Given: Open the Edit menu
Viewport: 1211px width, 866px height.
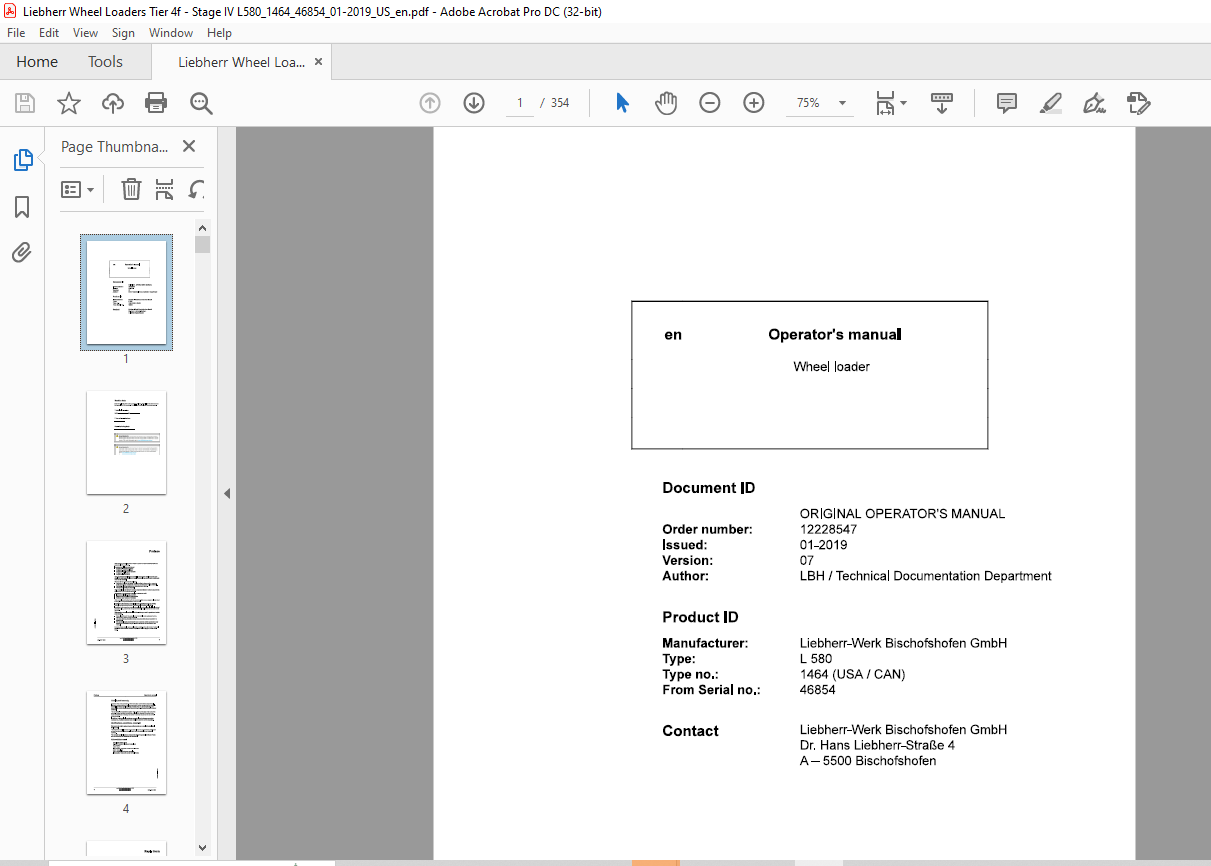Looking at the screenshot, I should 49,33.
